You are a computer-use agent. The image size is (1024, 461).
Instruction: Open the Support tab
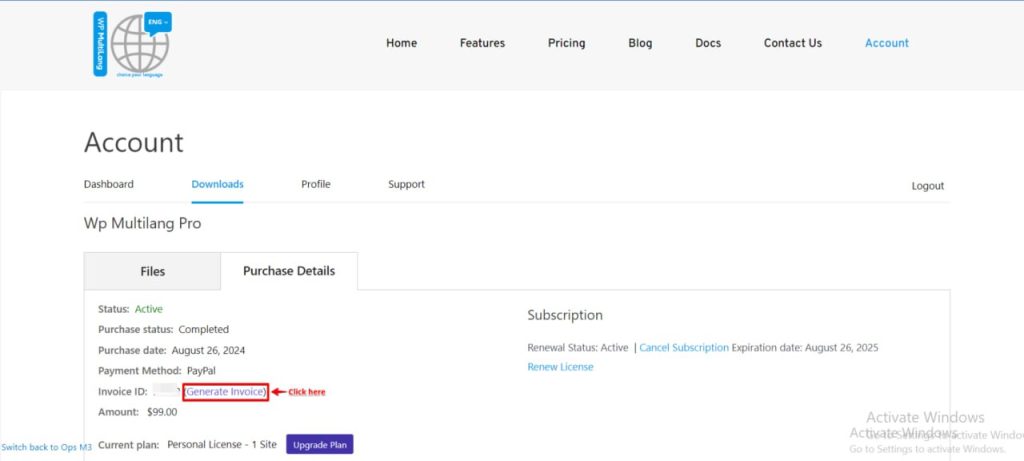pyautogui.click(x=406, y=184)
